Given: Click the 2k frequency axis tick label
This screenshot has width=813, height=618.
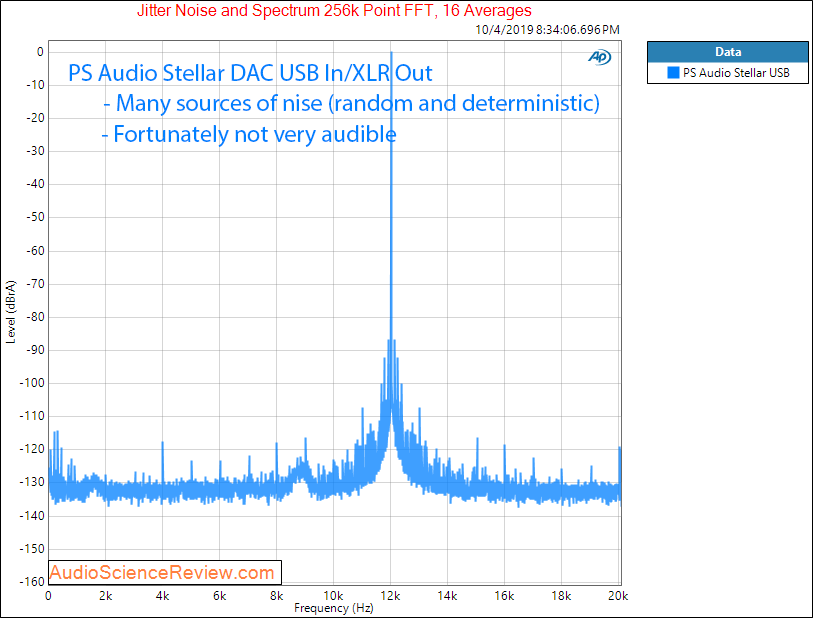Looking at the screenshot, I should (105, 596).
